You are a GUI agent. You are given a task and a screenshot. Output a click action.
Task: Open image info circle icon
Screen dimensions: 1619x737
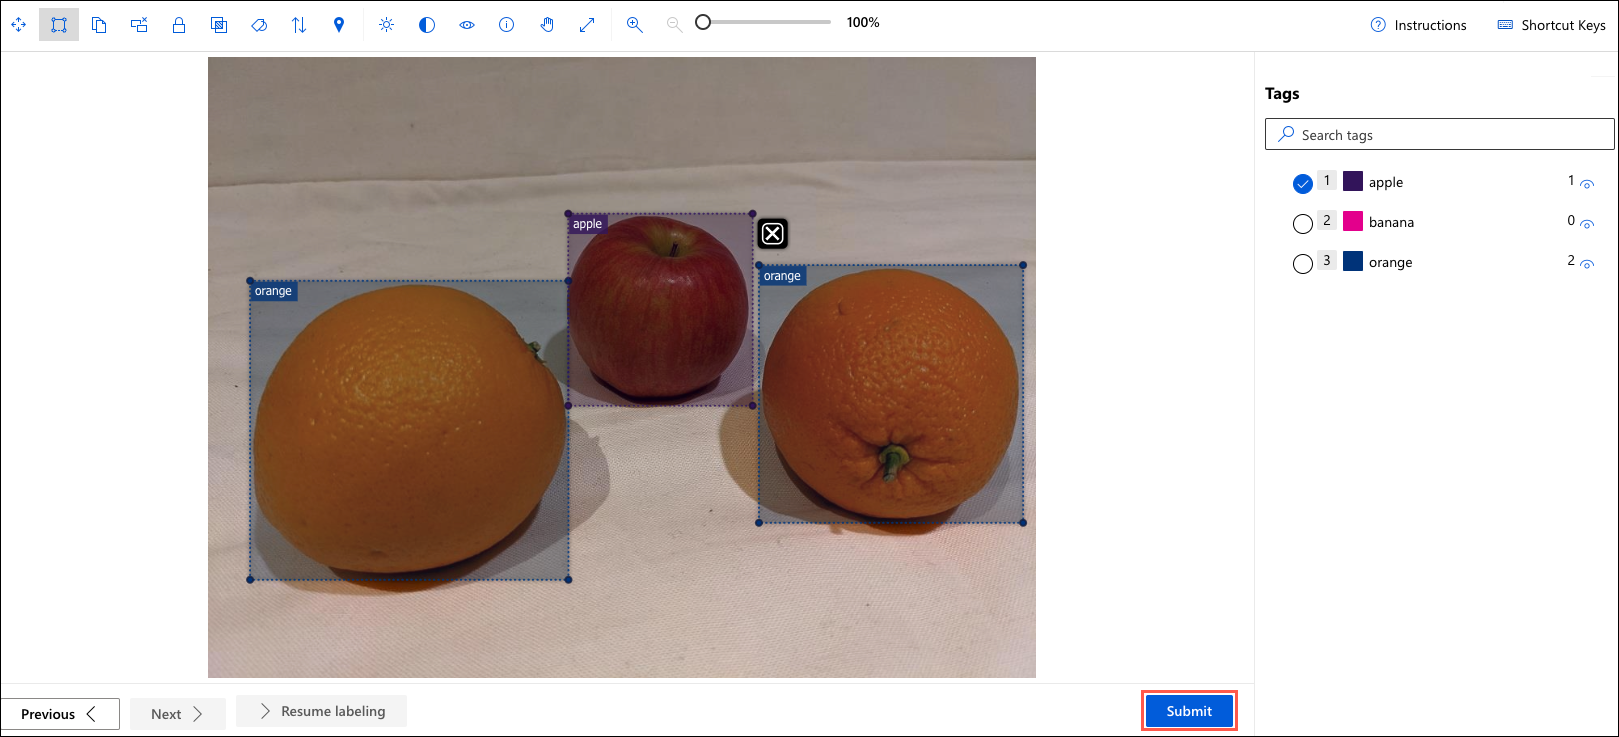point(507,25)
